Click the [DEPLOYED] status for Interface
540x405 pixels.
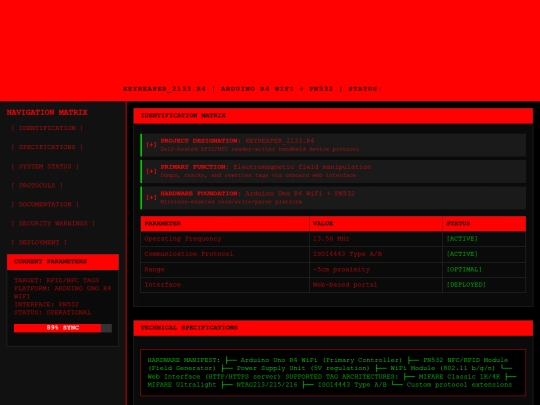pyautogui.click(x=466, y=285)
